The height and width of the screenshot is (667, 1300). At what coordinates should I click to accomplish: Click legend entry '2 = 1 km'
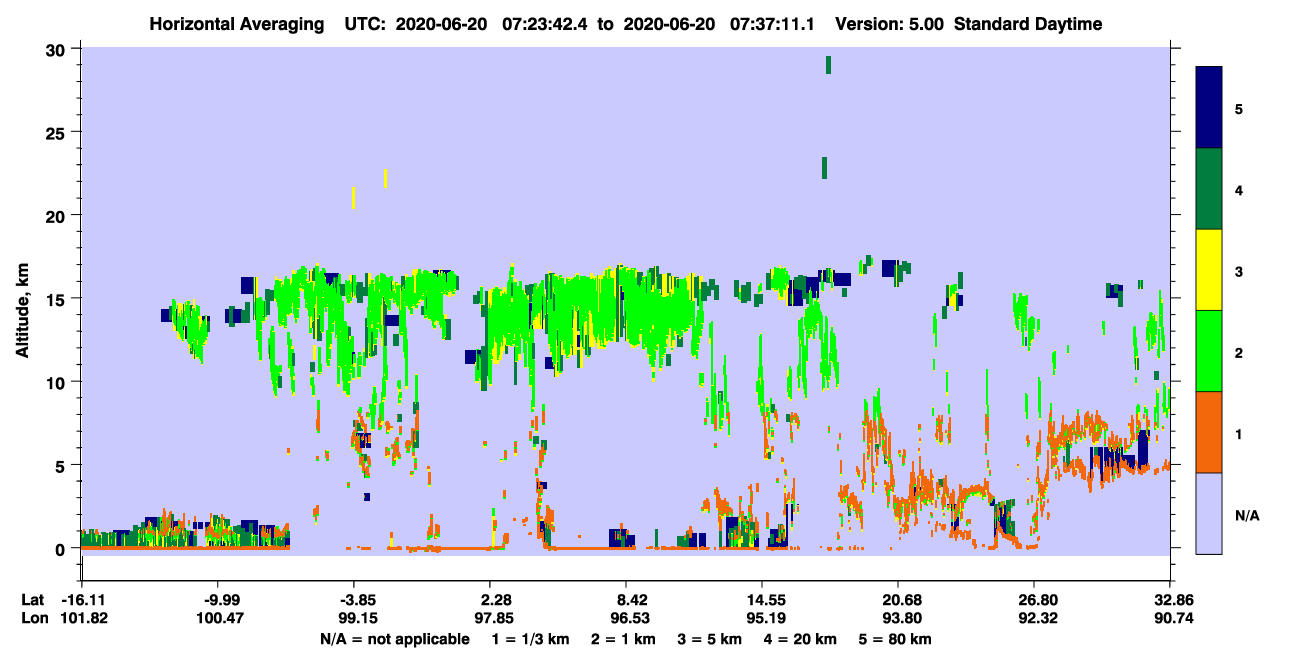[x=623, y=639]
